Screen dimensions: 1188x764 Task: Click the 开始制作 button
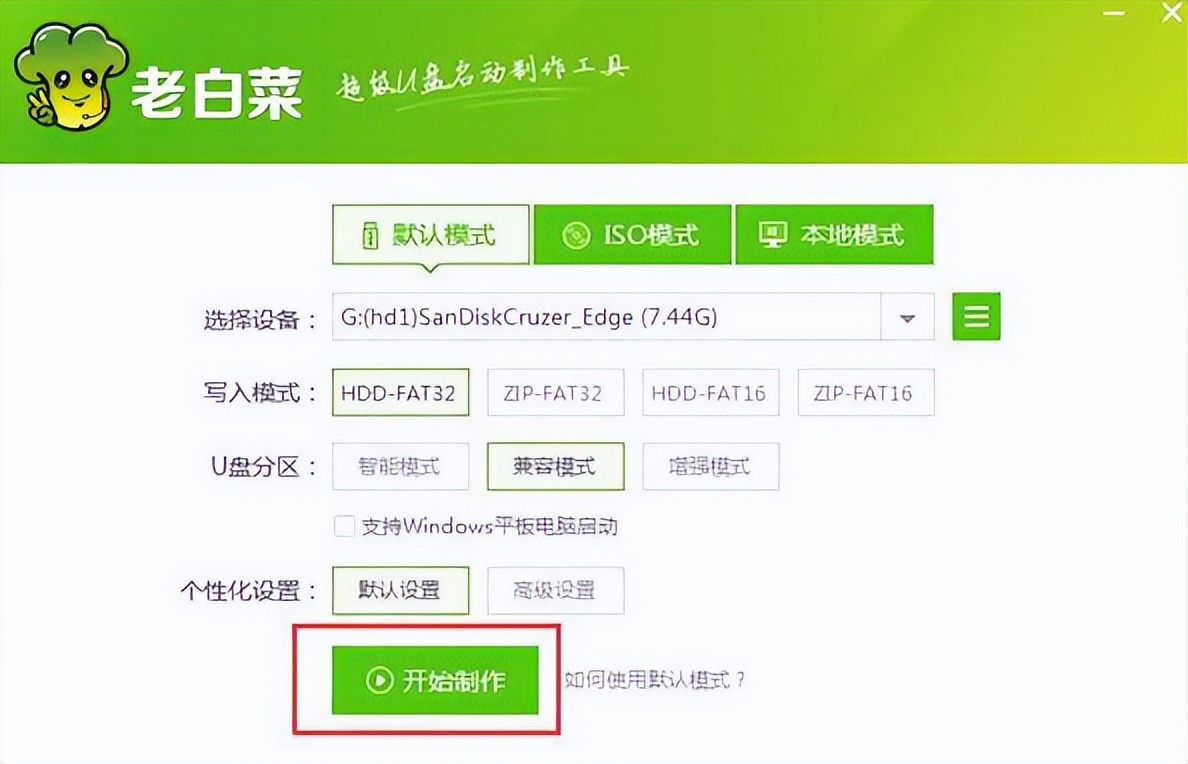[x=433, y=681]
